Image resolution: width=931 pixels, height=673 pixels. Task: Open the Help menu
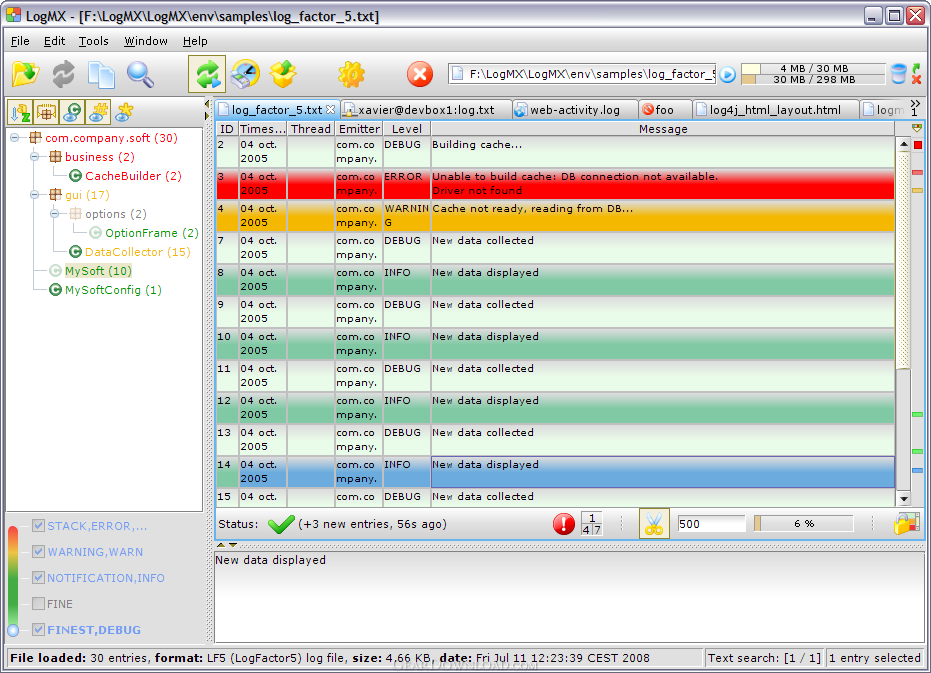point(195,41)
